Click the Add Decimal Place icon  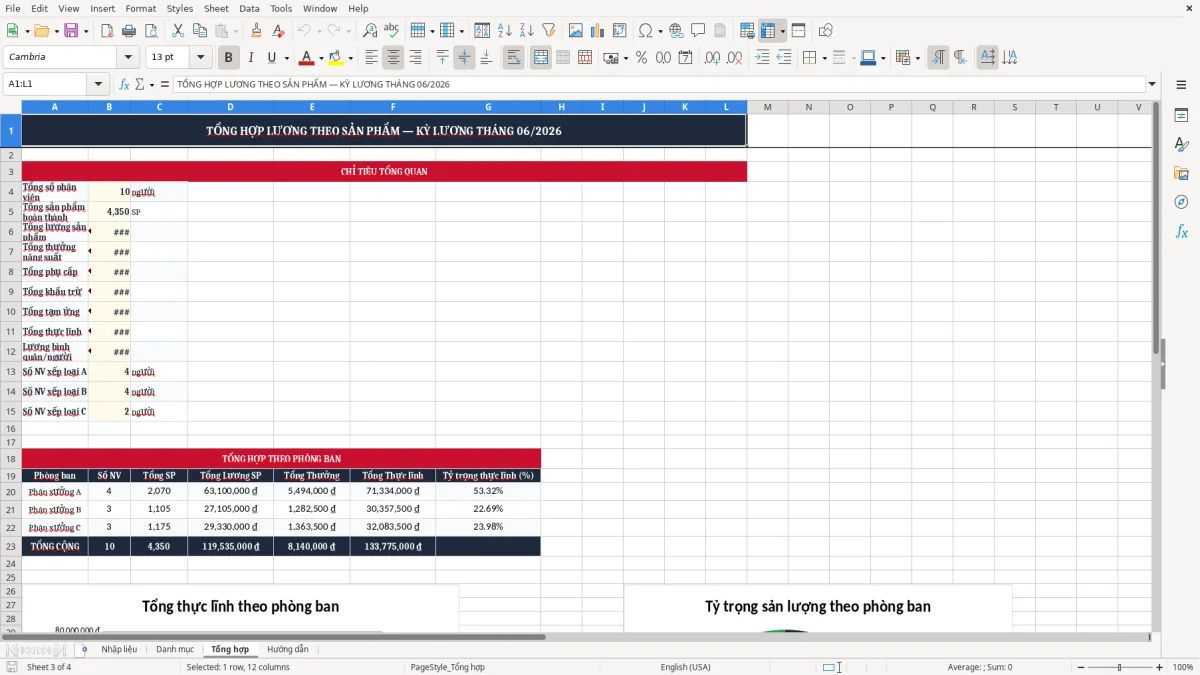point(713,58)
